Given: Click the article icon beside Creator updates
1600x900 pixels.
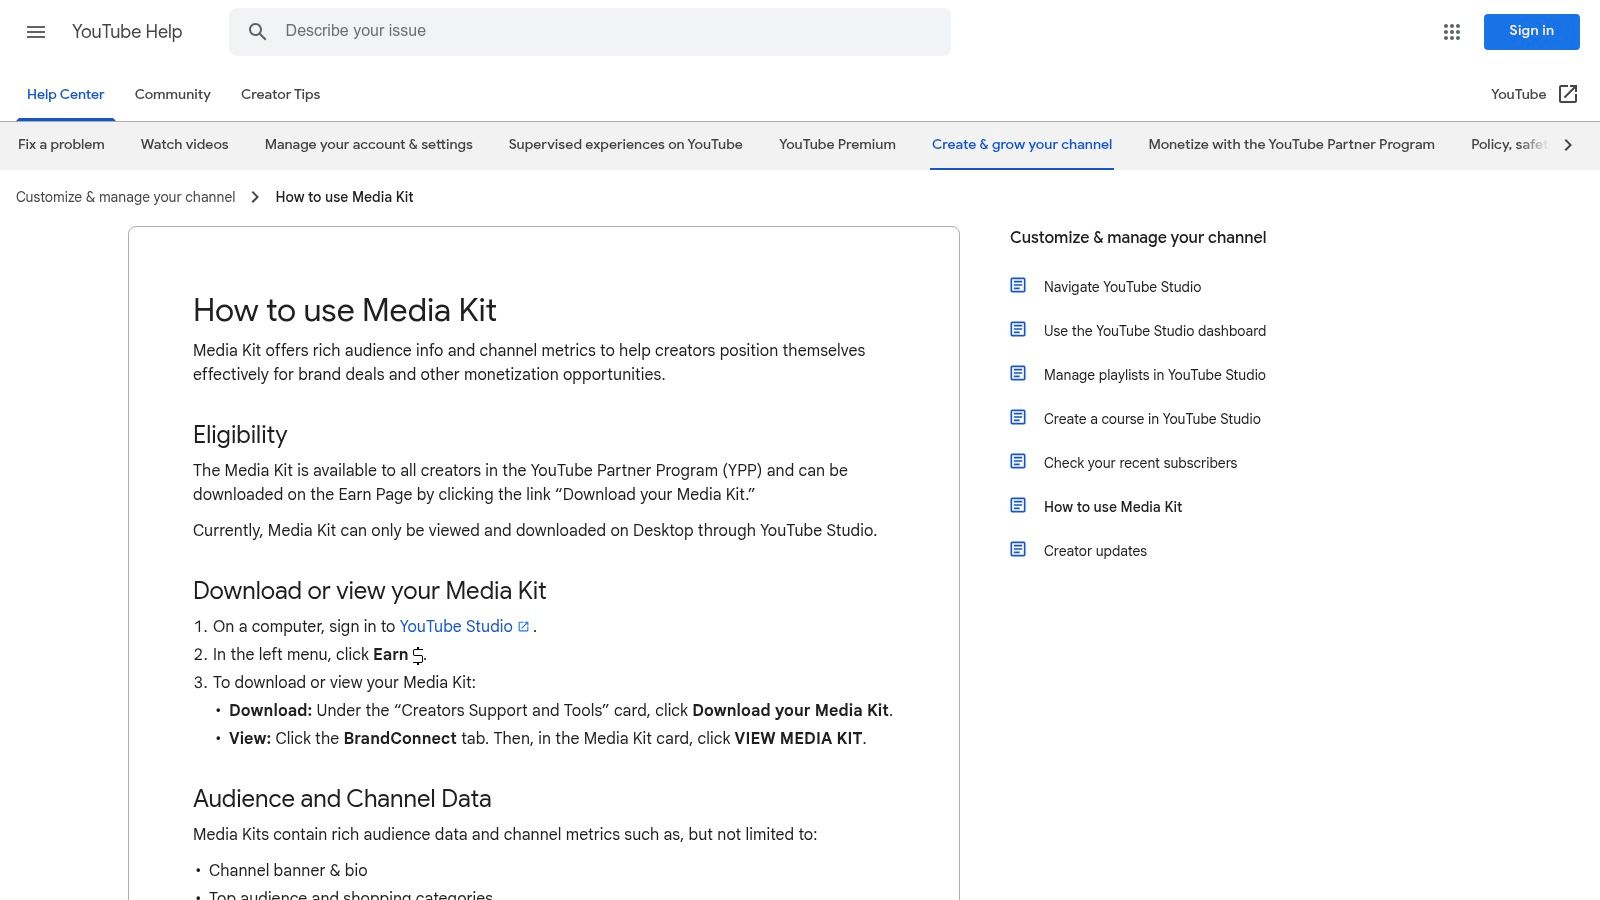Looking at the screenshot, I should click(x=1018, y=549).
